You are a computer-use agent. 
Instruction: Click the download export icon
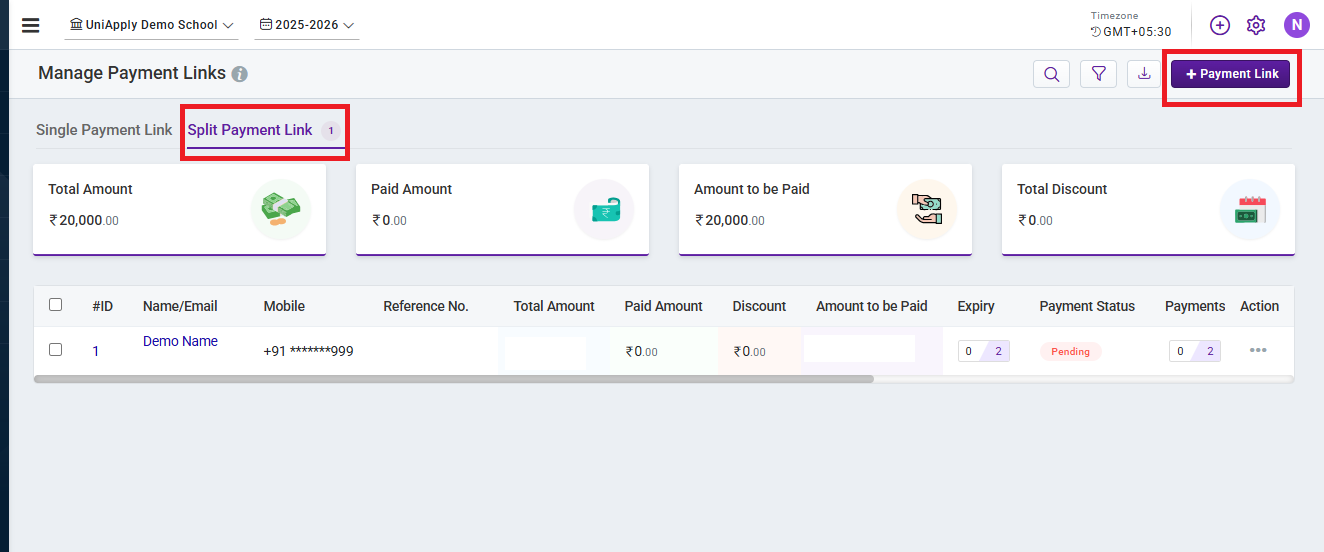1144,74
